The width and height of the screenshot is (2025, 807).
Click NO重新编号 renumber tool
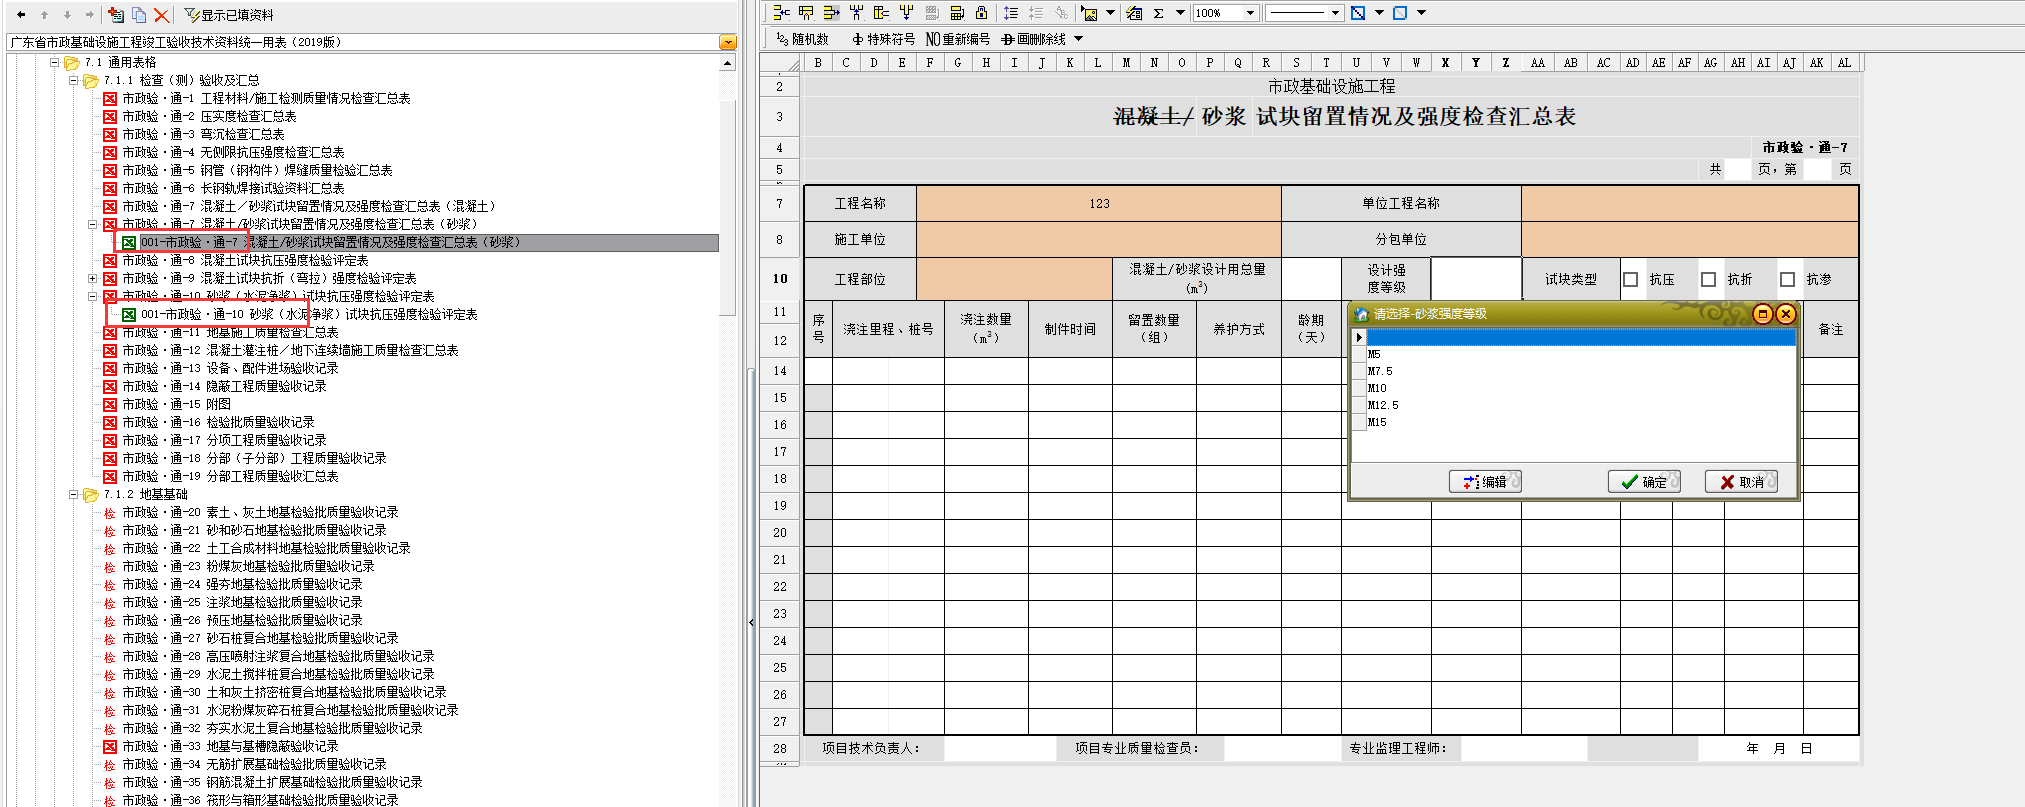click(x=958, y=39)
